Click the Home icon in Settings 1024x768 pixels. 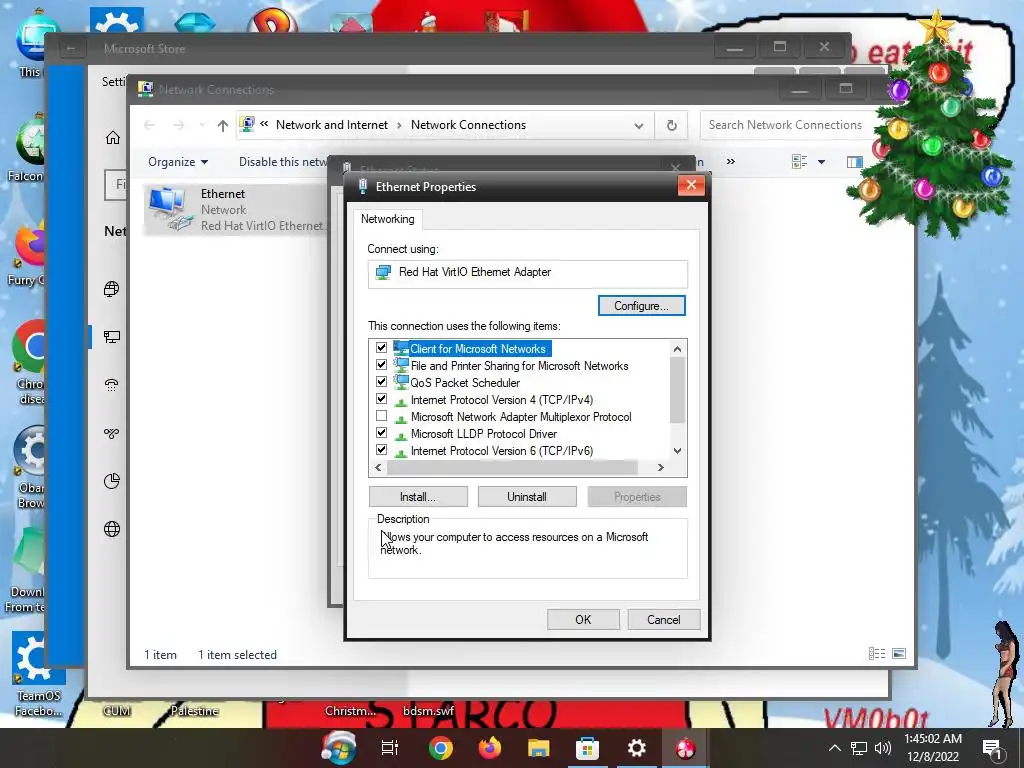[x=113, y=138]
